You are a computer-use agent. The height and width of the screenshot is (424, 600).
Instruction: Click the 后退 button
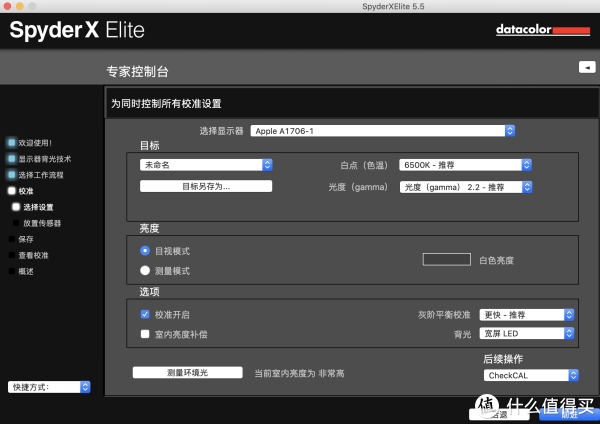tap(499, 415)
